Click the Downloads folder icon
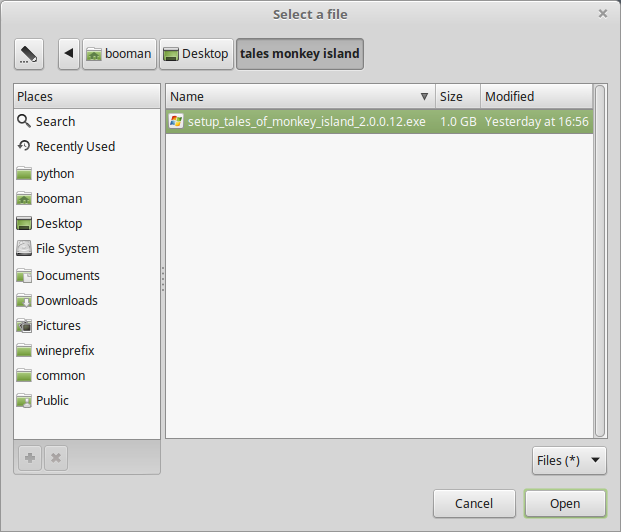Viewport: 621px width, 532px height. pyautogui.click(x=24, y=300)
